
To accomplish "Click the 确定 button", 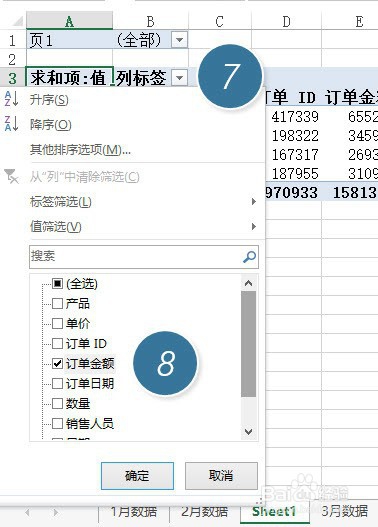I will coord(137,476).
